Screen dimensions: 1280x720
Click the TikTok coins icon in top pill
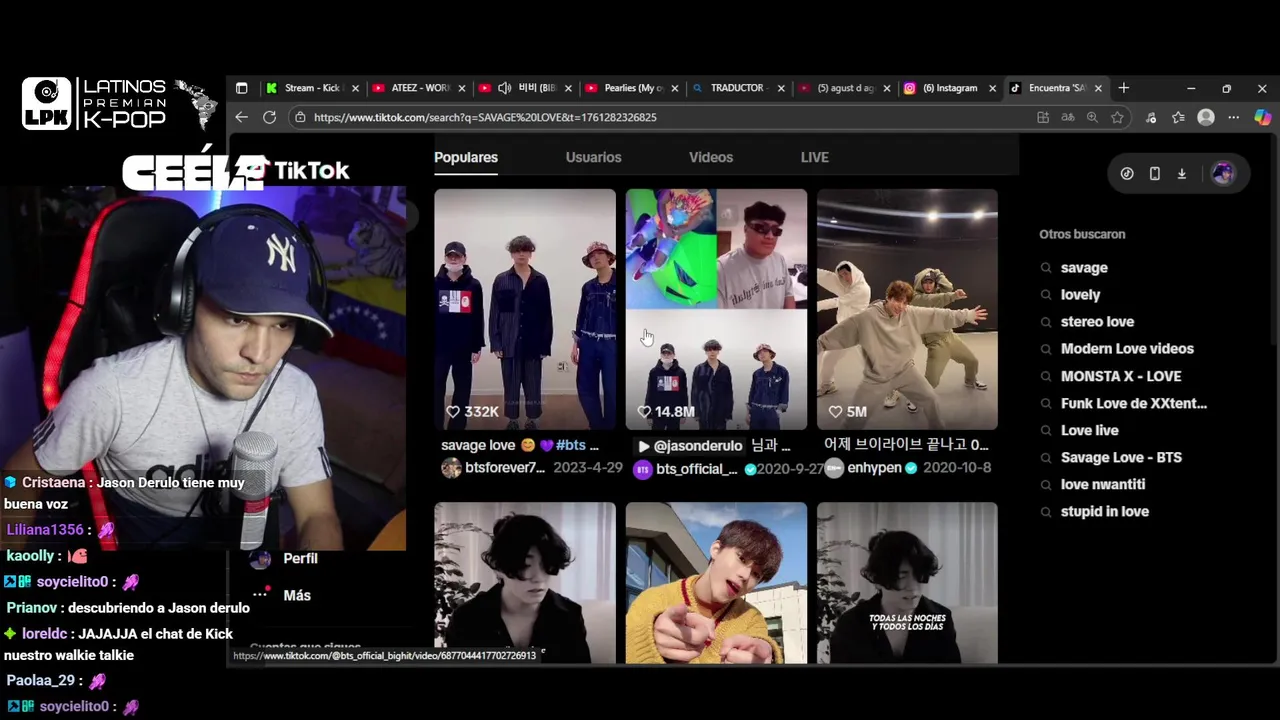coord(1127,173)
